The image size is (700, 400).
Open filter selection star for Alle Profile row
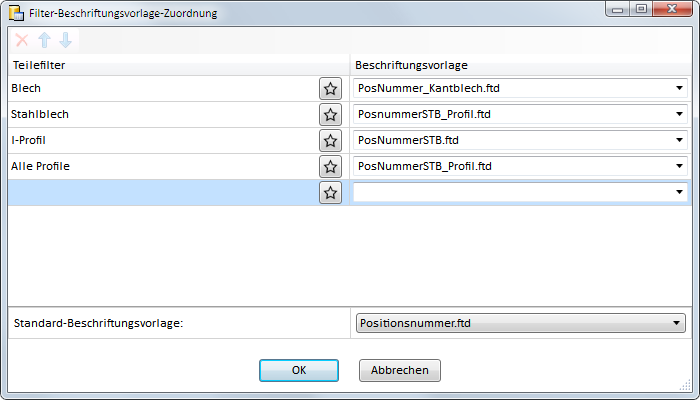coord(330,166)
